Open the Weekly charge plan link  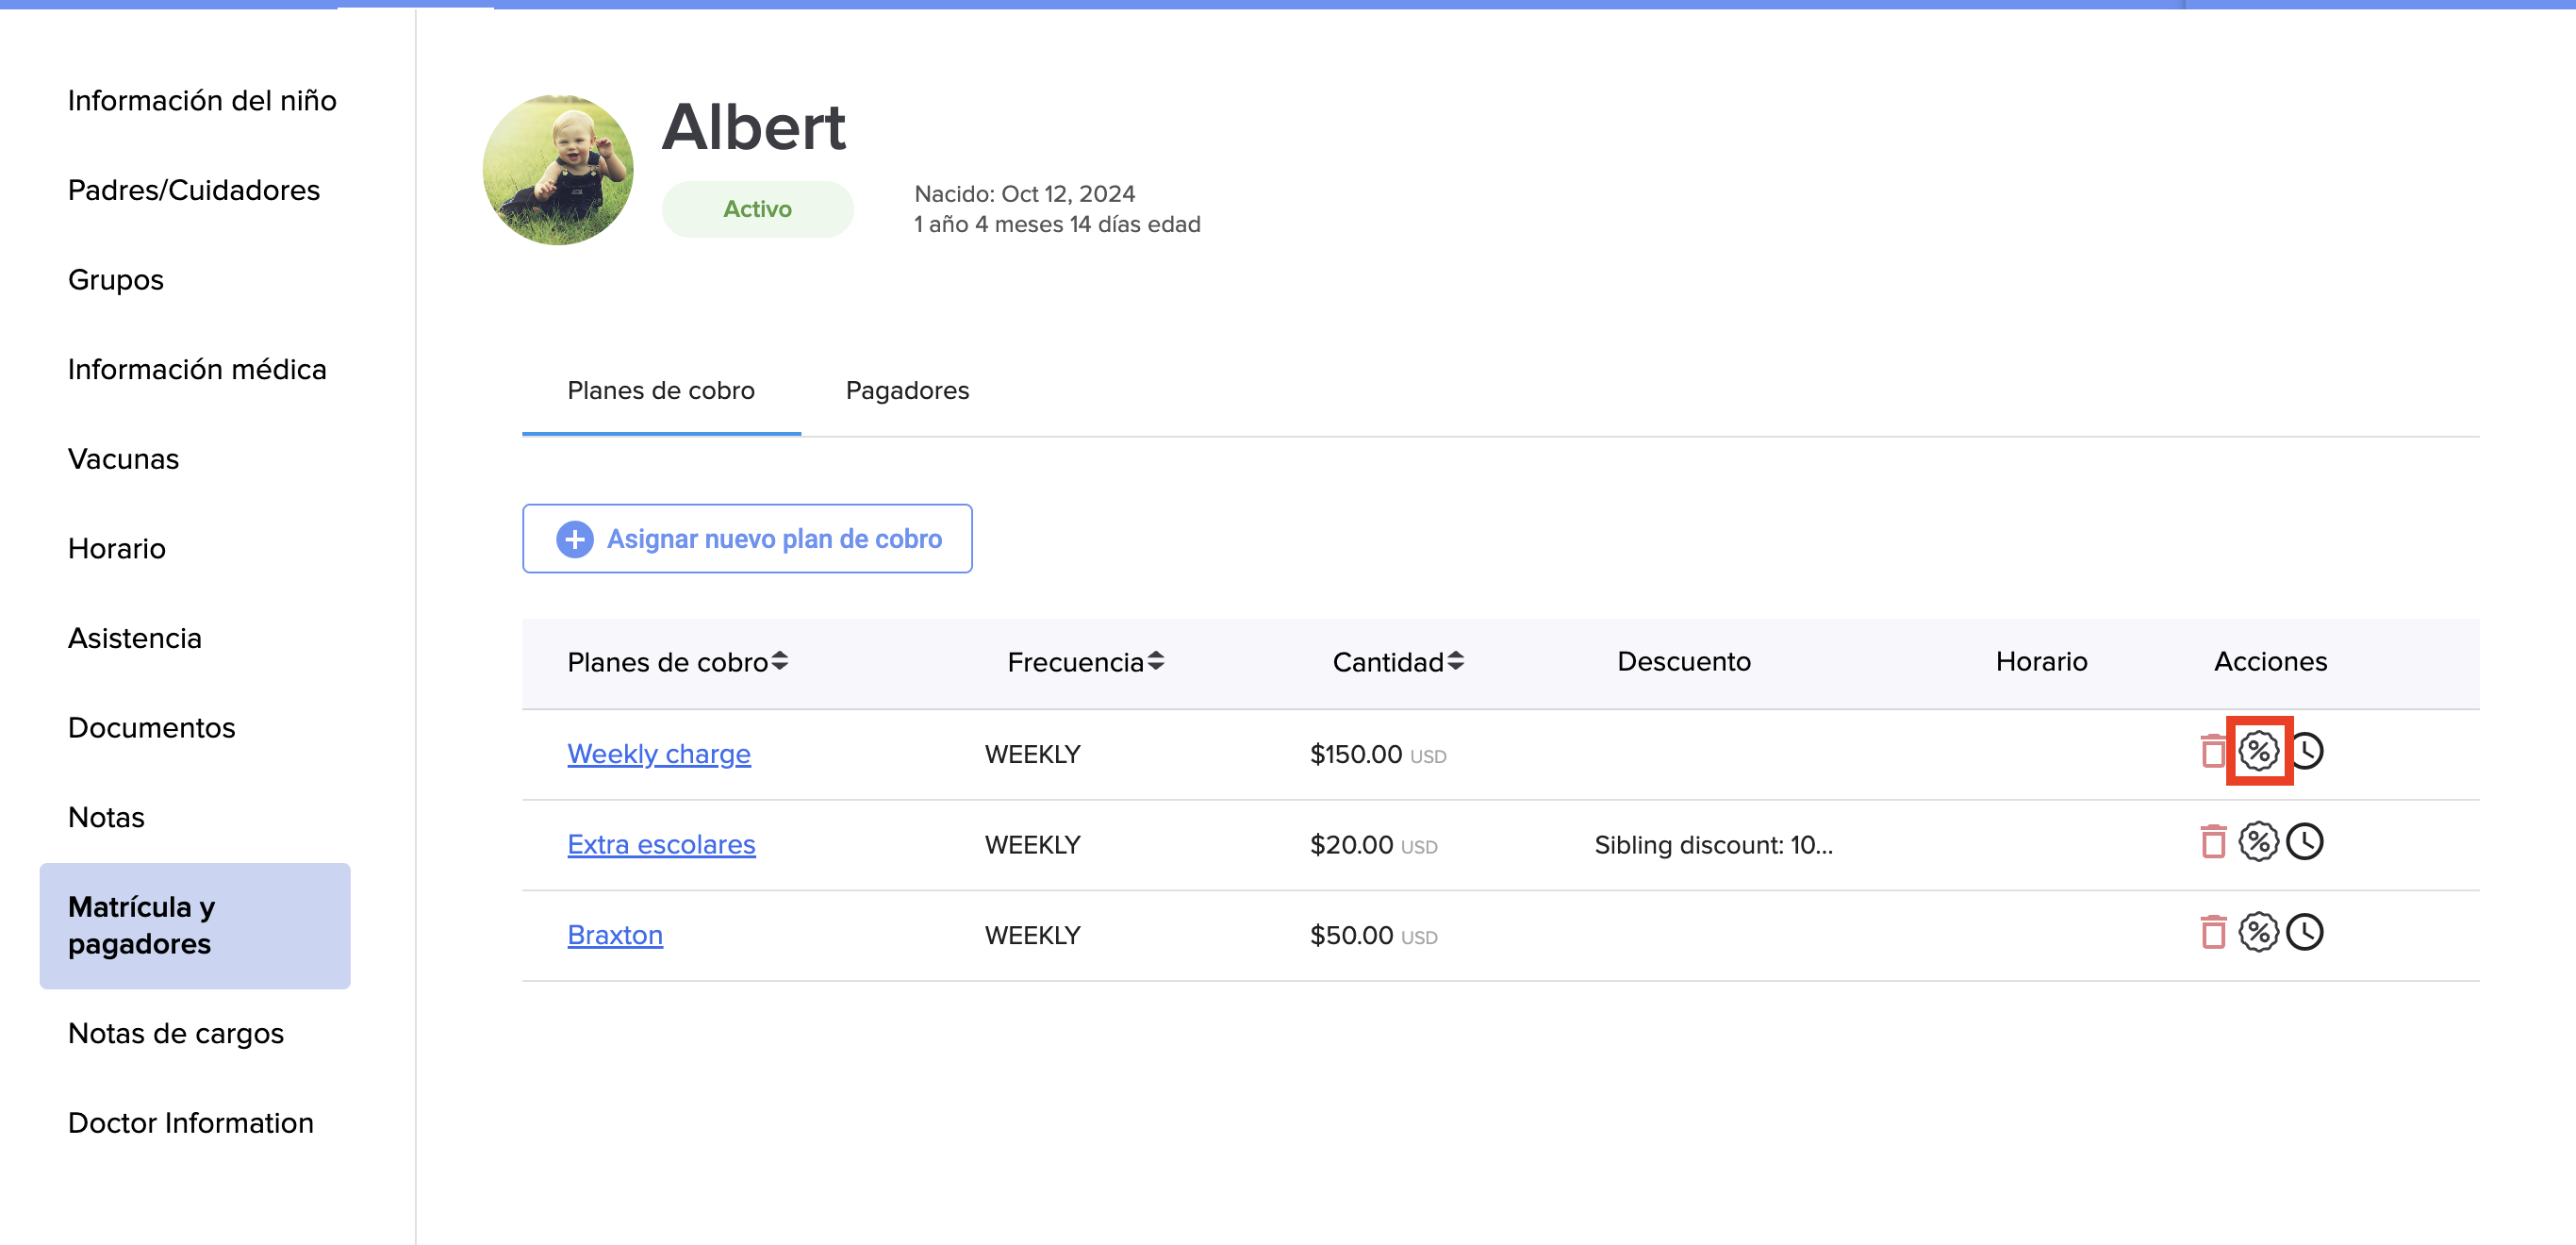658,754
